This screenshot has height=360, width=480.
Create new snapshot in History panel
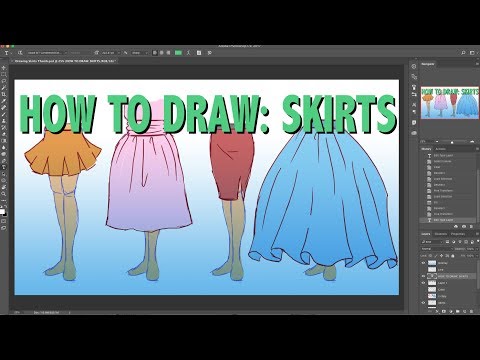464,226
